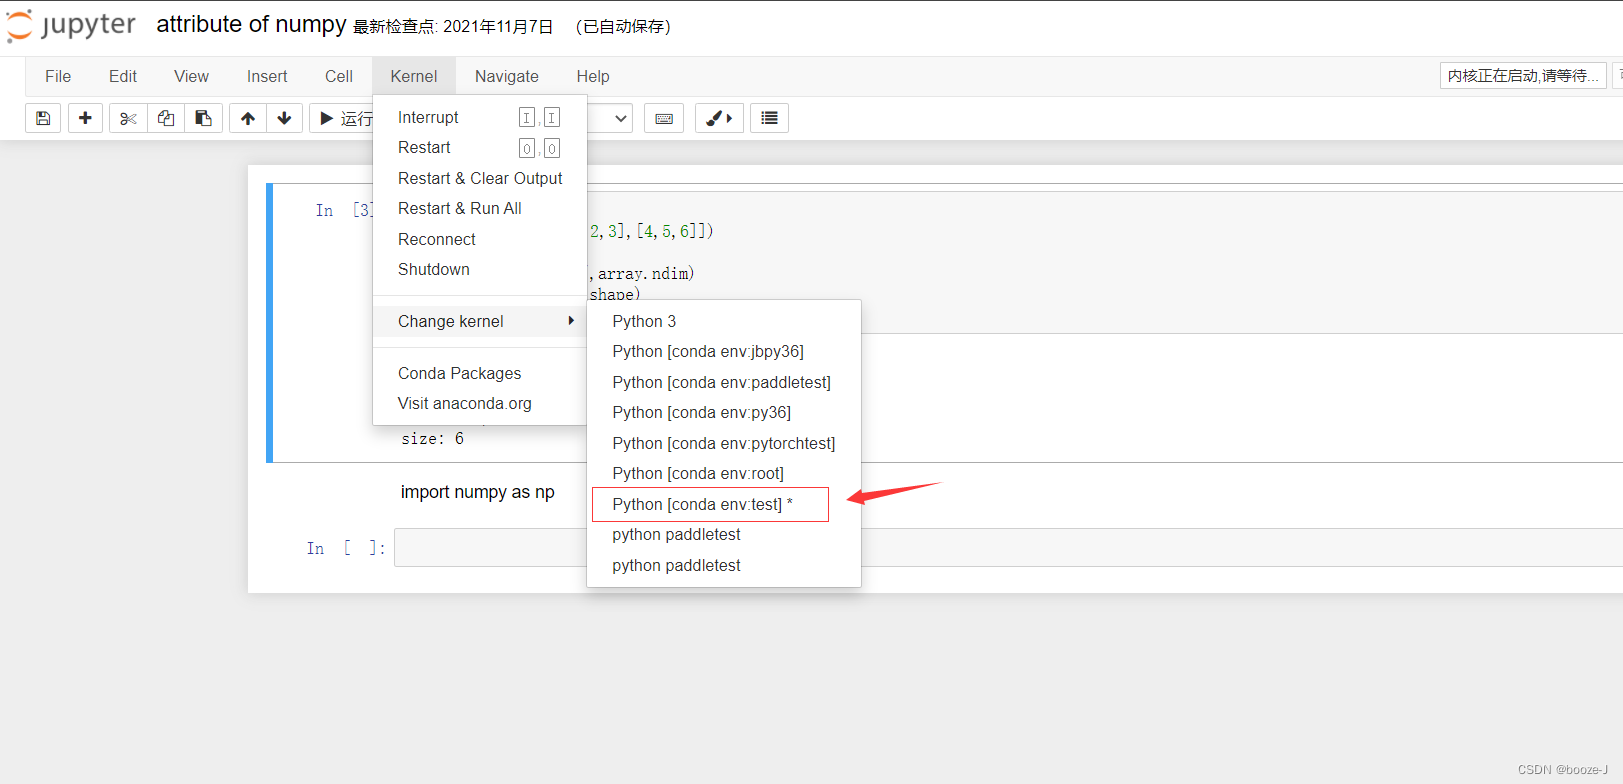1623x784 pixels.
Task: Click the 已自动保存 autosave status
Action: click(x=624, y=27)
